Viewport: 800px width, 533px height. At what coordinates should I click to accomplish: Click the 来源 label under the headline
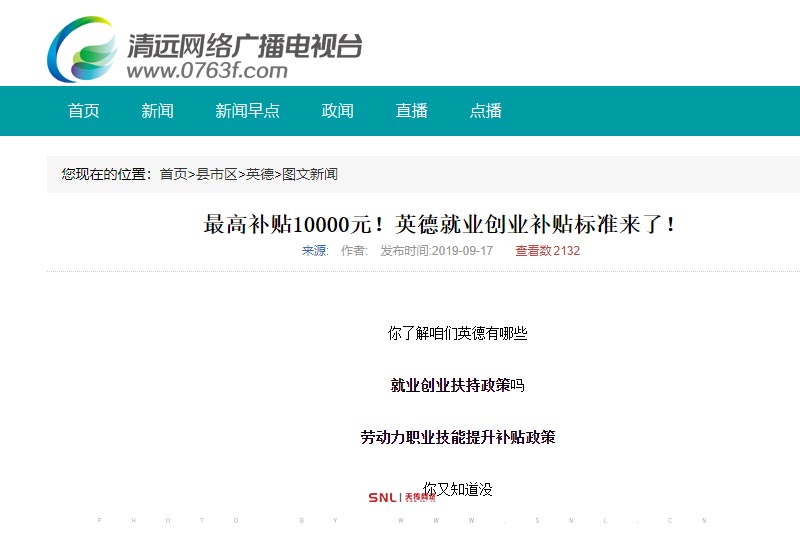tap(315, 251)
